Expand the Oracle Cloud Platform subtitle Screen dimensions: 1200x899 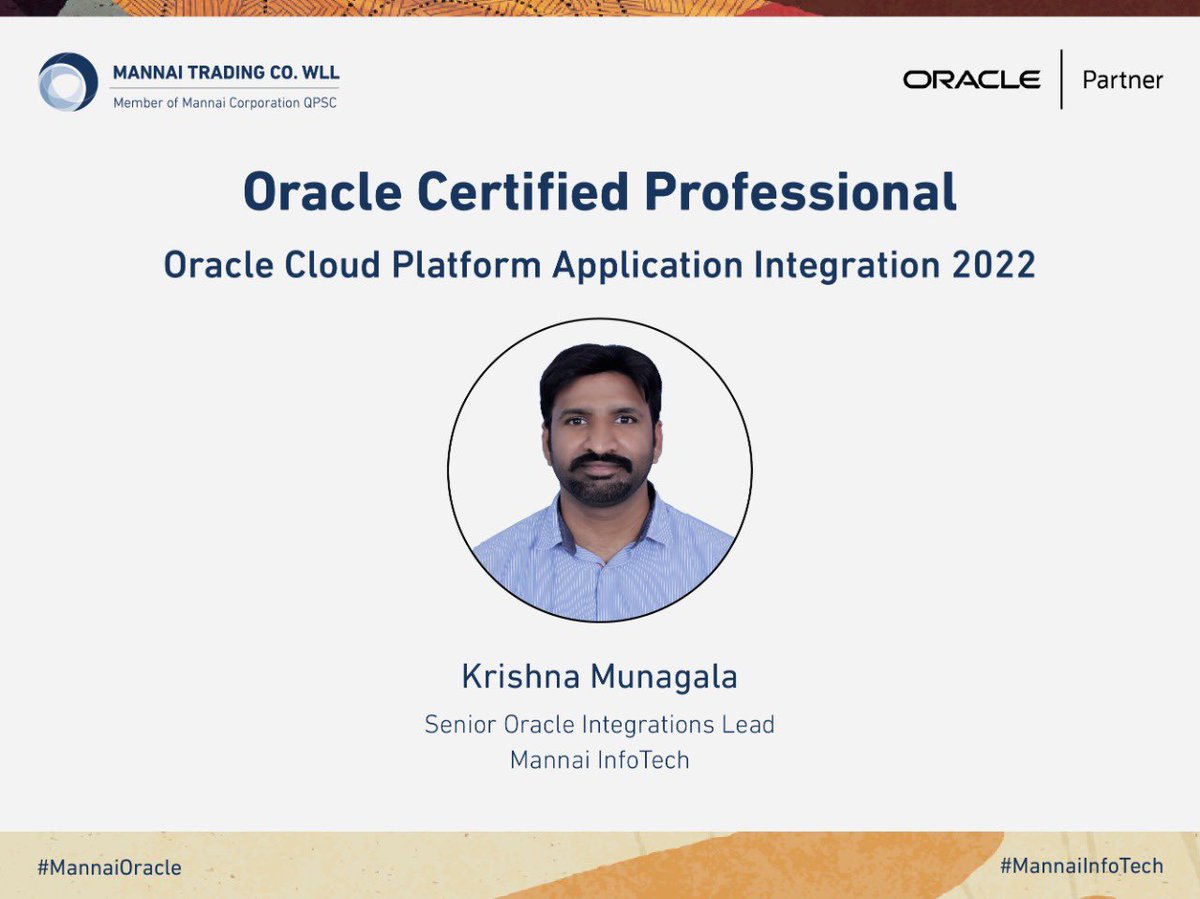point(600,264)
